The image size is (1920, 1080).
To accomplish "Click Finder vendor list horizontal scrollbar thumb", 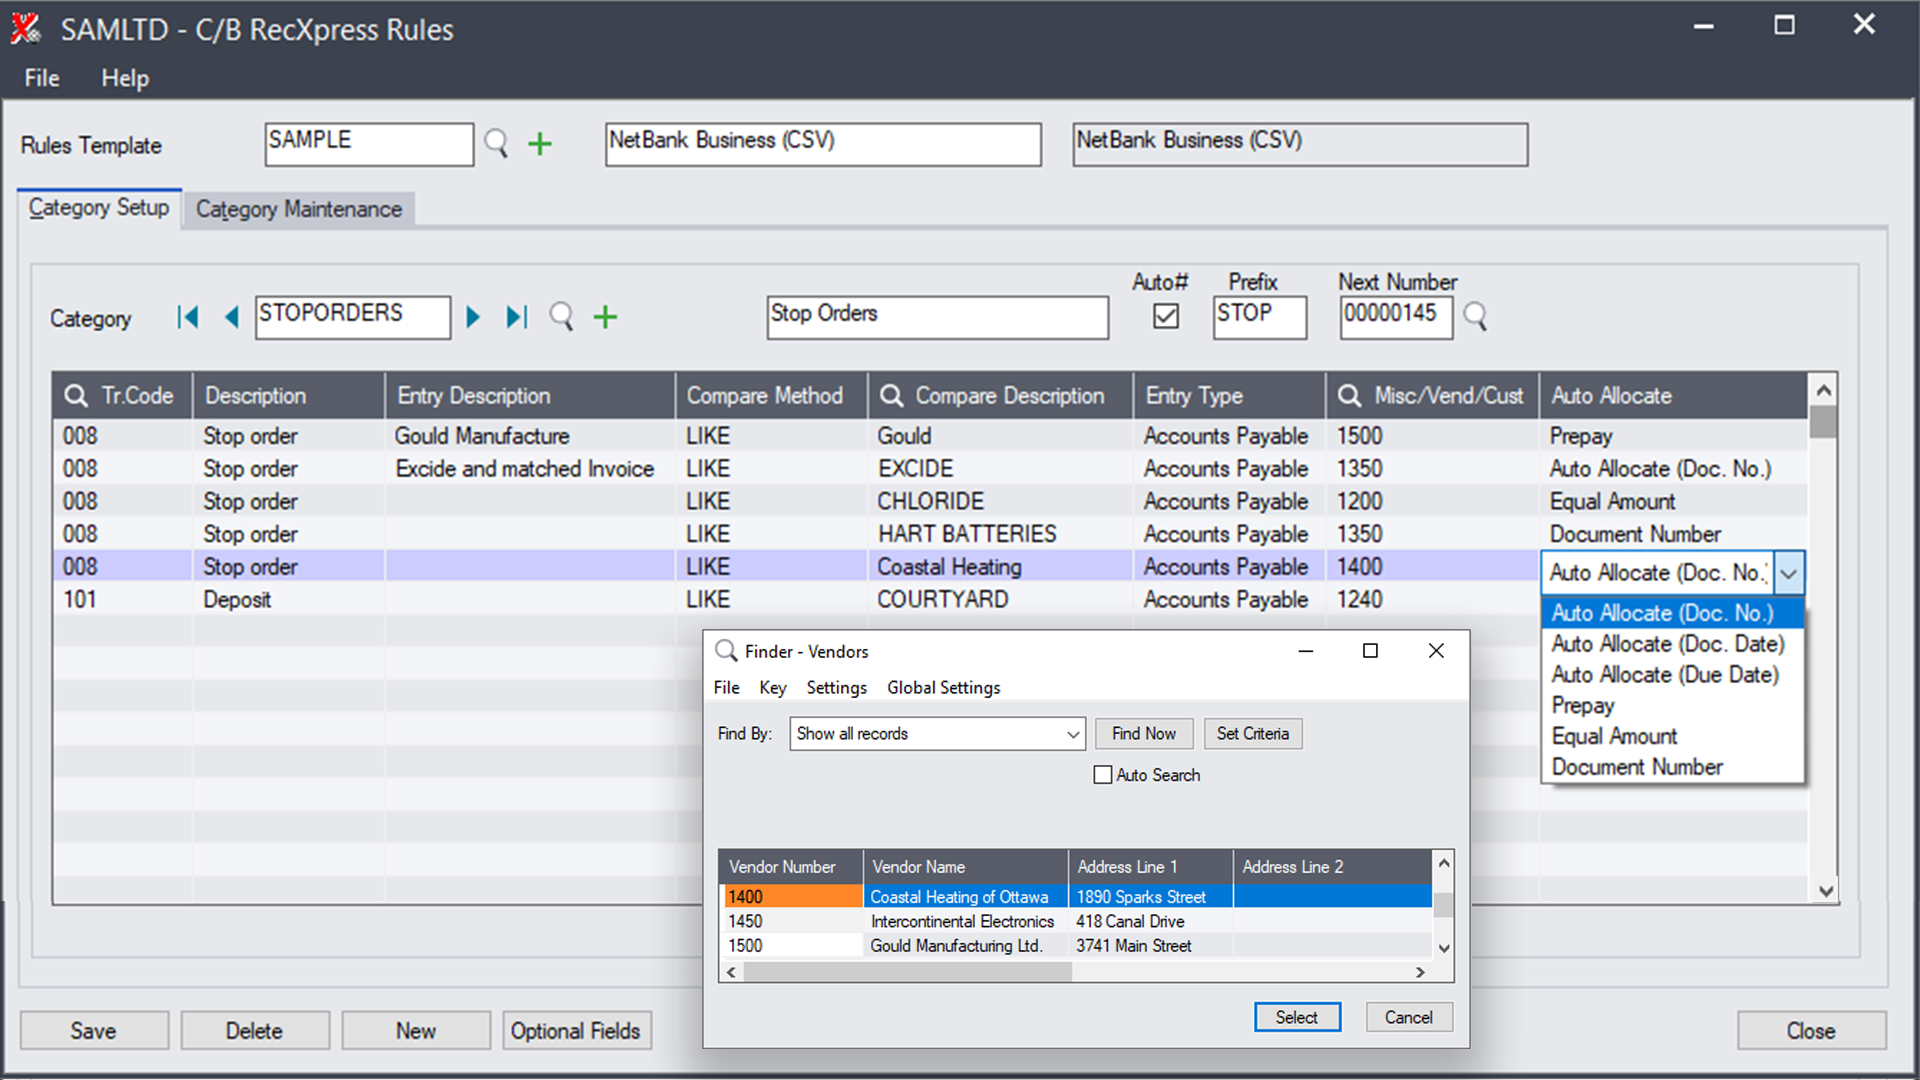I will click(907, 972).
